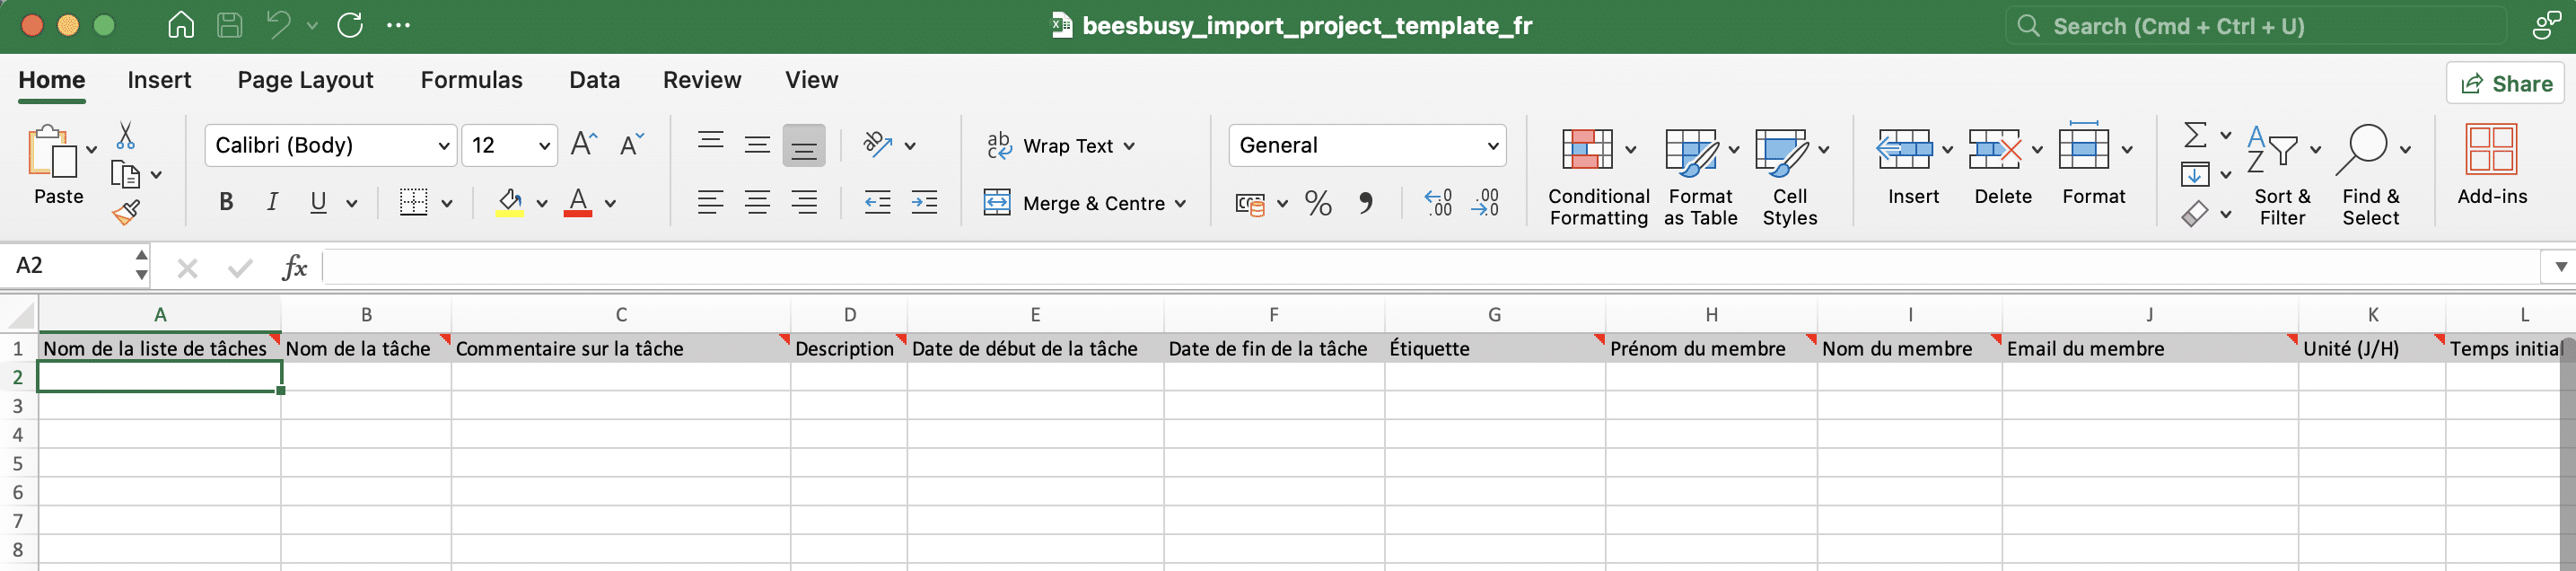Click the Insert Function fx icon
Screen dimensions: 2576x571
coord(294,267)
